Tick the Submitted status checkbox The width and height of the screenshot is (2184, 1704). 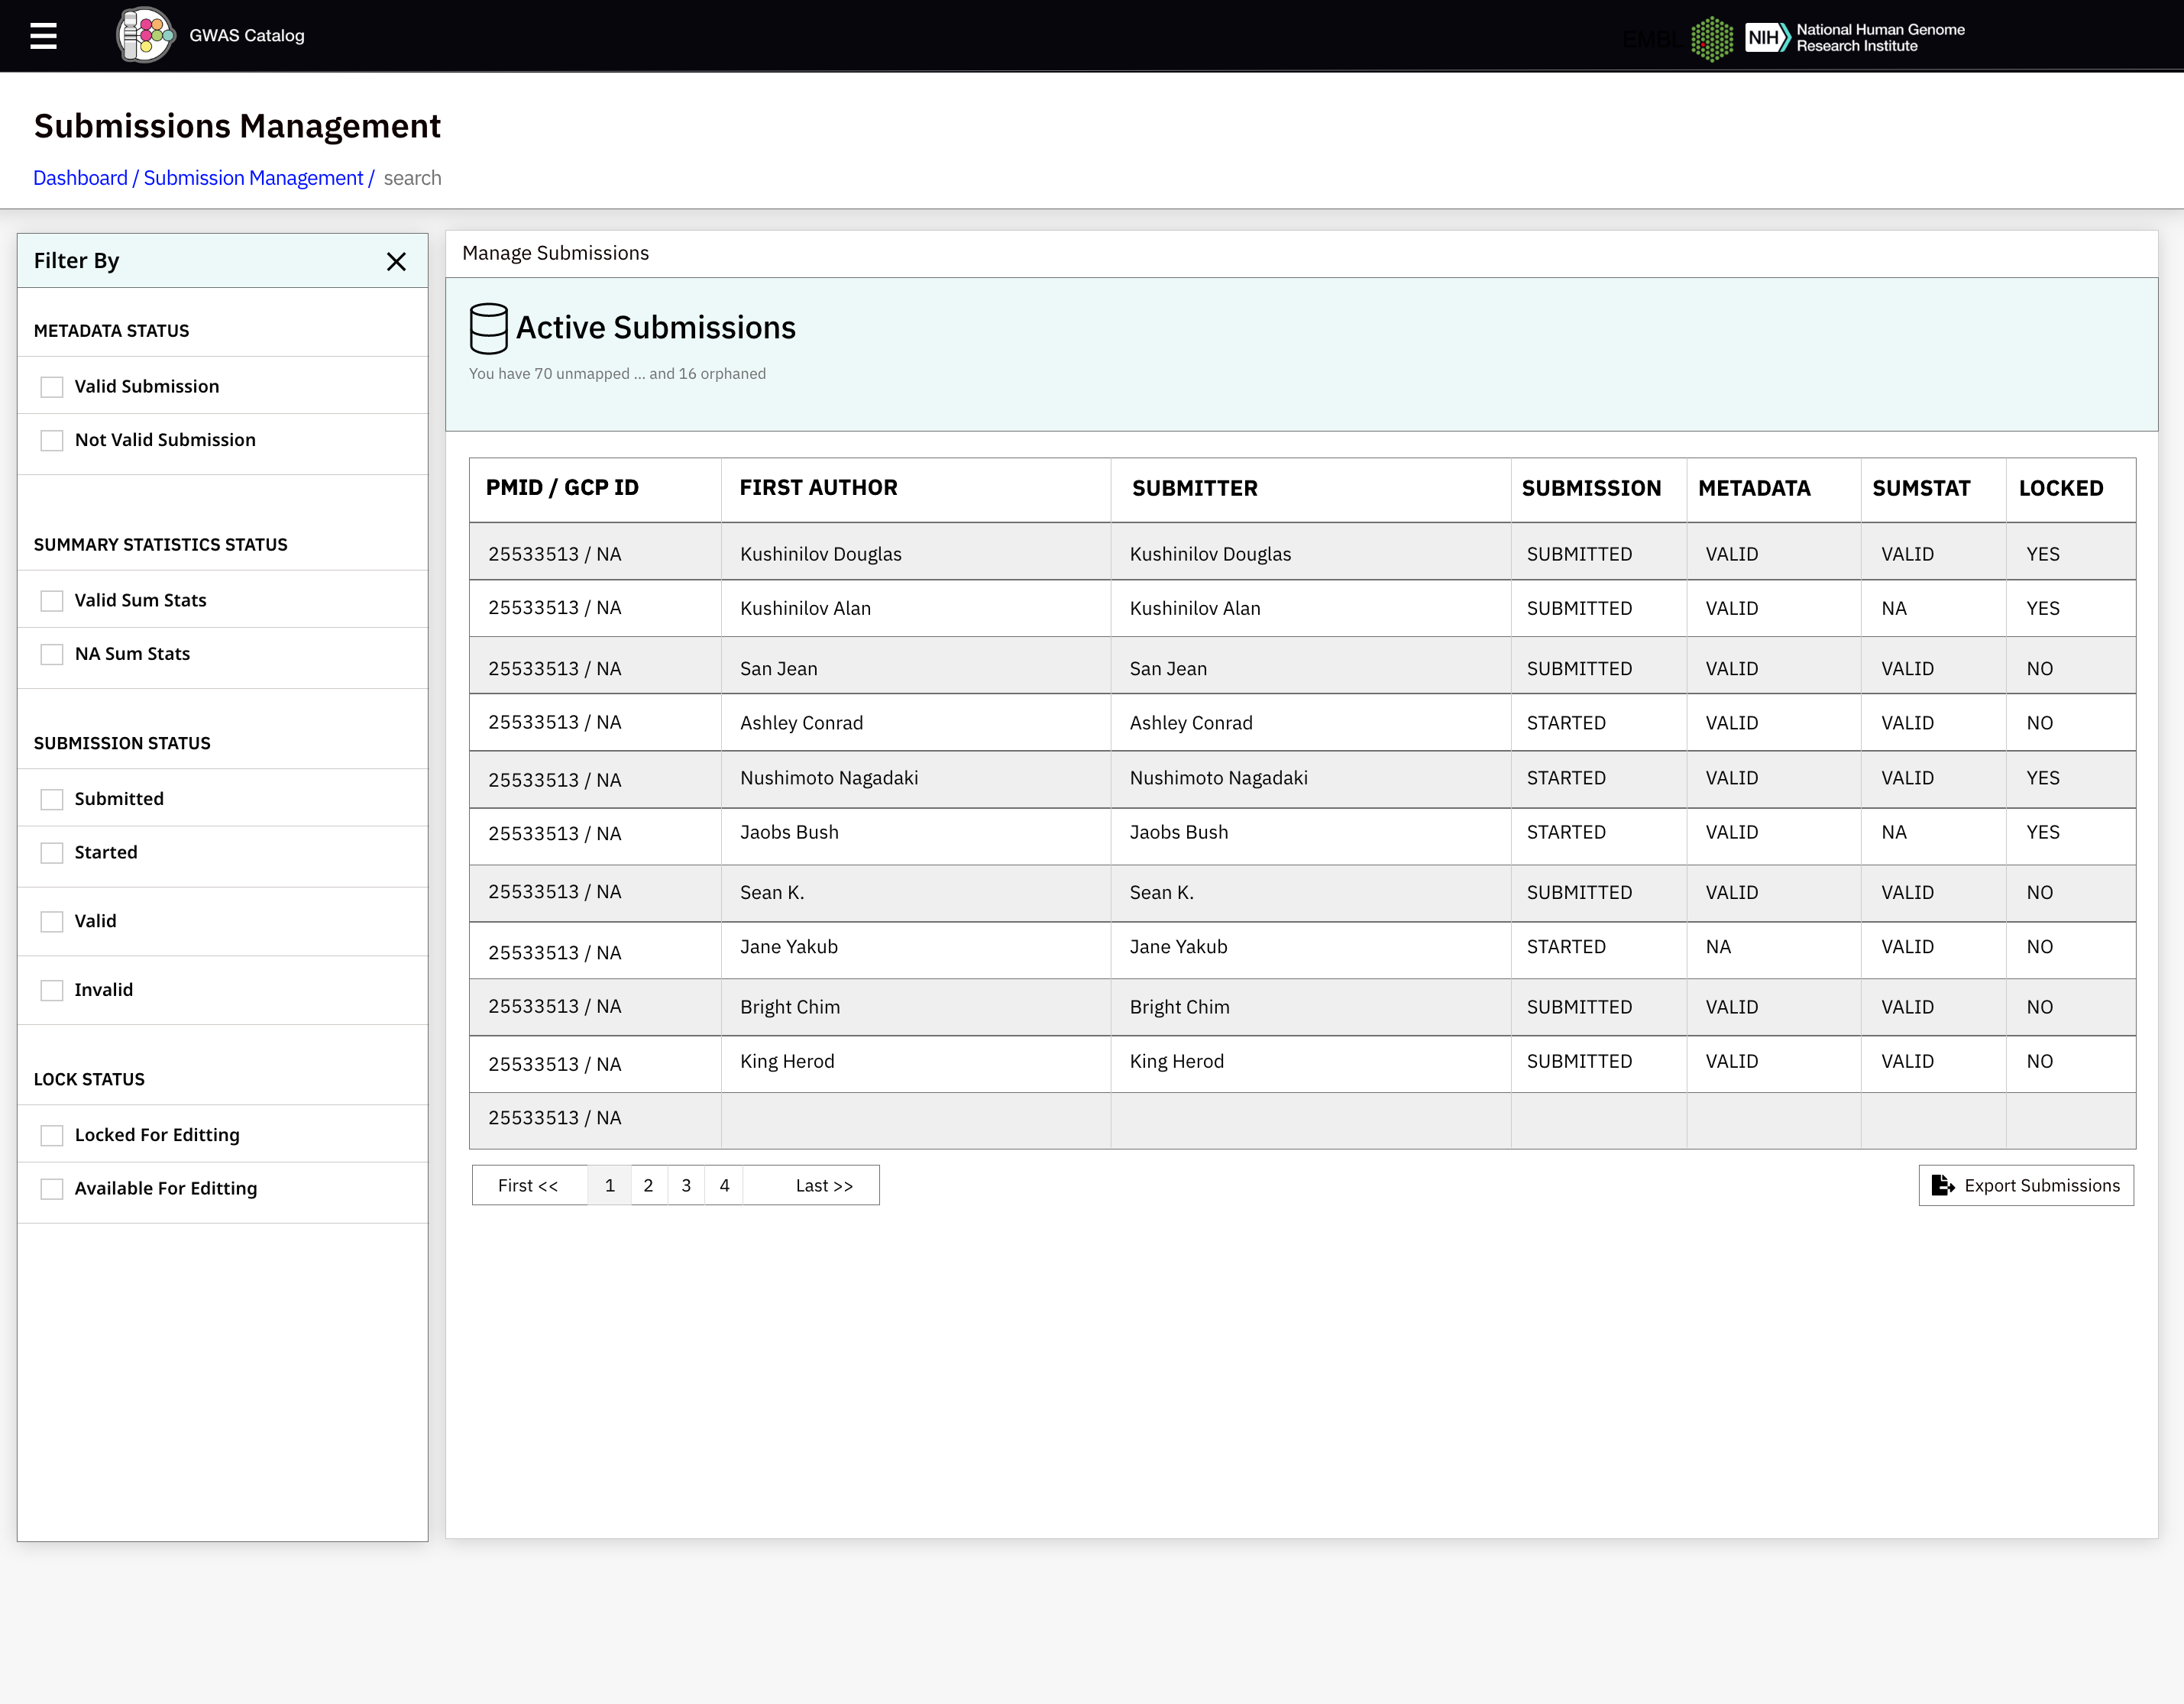52,799
